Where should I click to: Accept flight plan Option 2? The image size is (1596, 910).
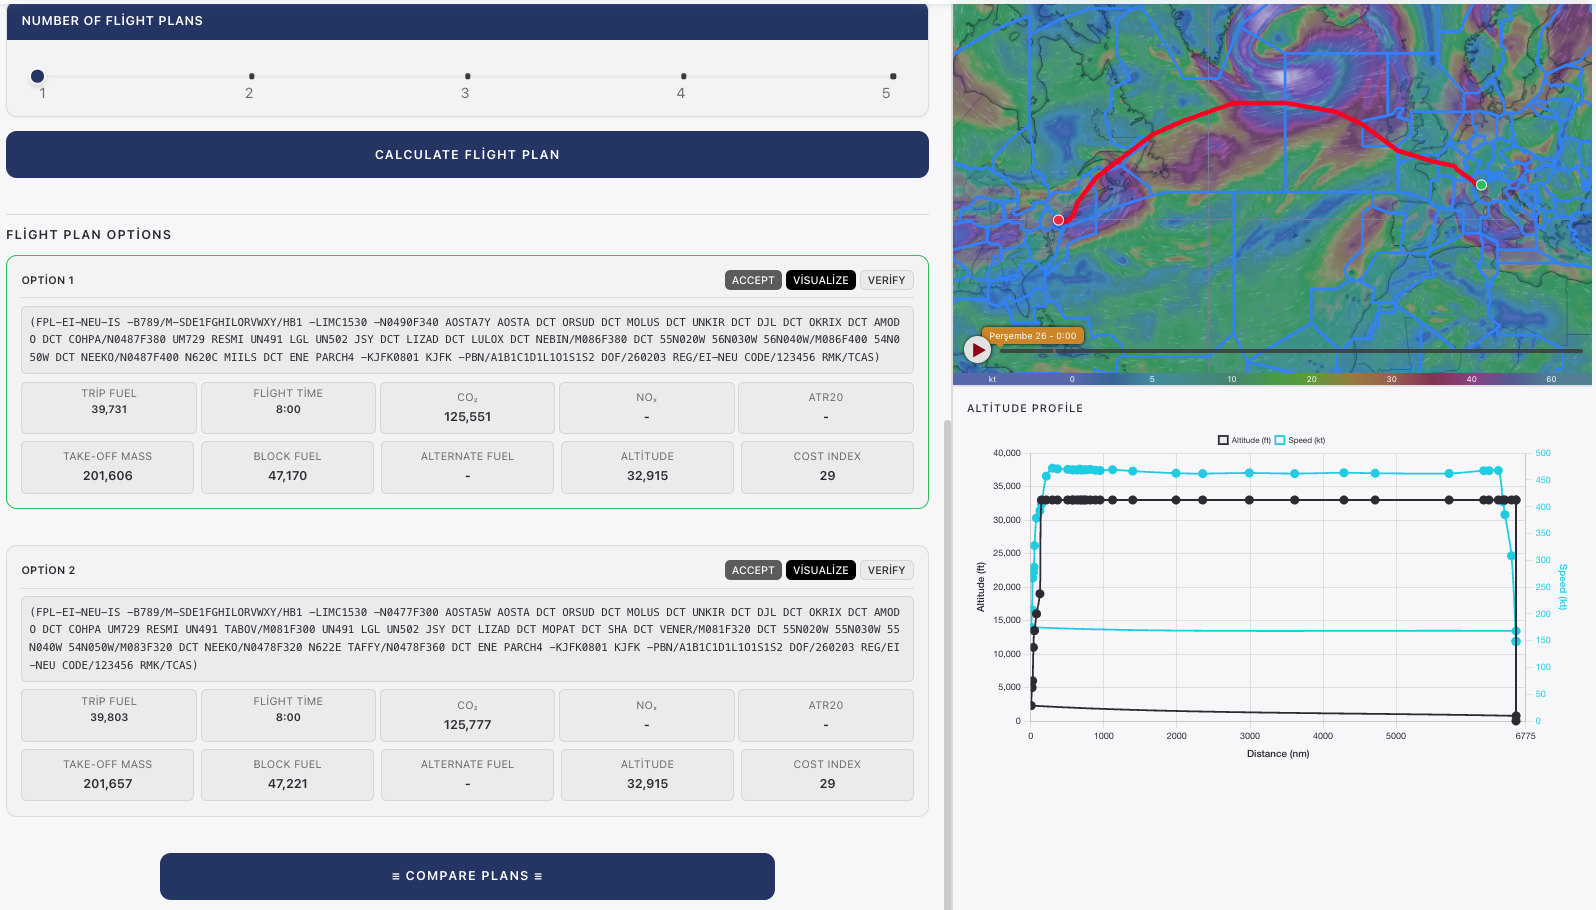click(x=753, y=570)
